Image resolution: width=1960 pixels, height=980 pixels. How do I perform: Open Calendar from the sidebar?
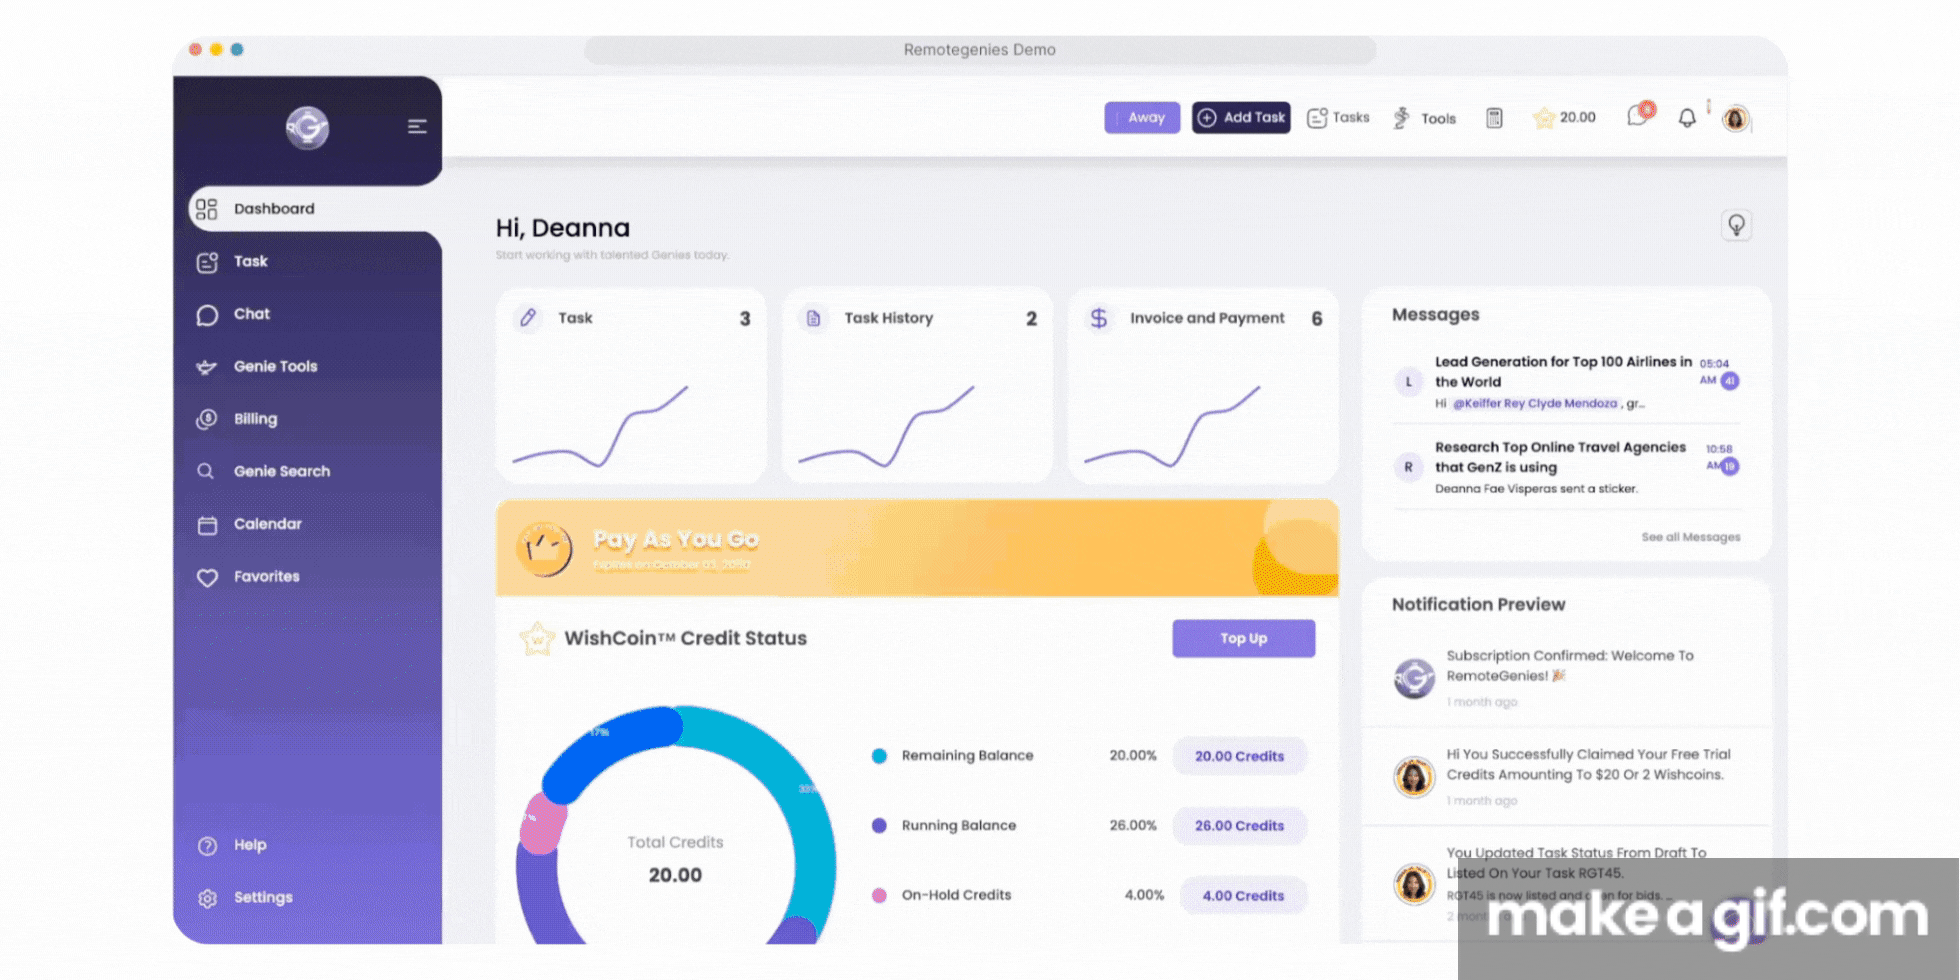click(x=267, y=524)
